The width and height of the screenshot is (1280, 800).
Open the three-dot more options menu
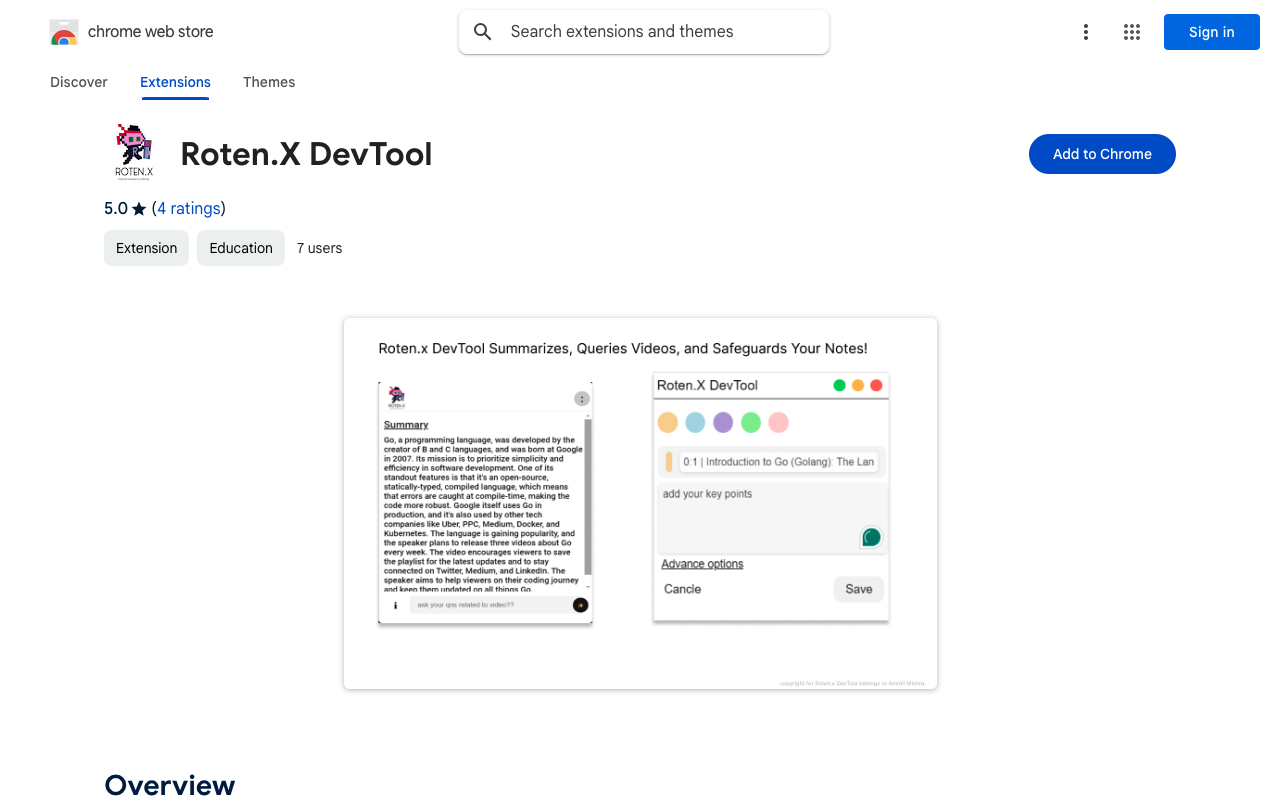coord(1086,32)
